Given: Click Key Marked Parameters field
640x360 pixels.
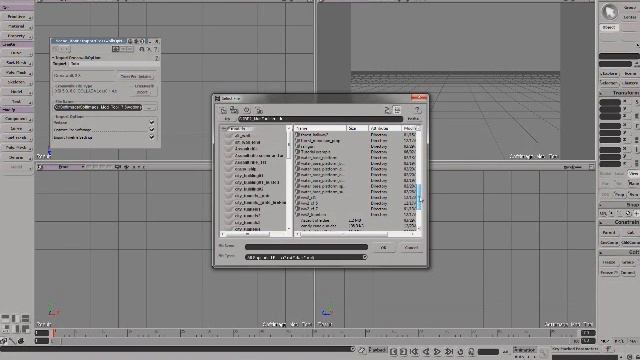Looking at the screenshot, I should coord(576,349).
